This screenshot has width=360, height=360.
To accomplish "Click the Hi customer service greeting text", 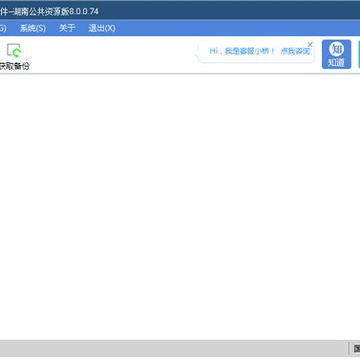I will coord(242,51).
